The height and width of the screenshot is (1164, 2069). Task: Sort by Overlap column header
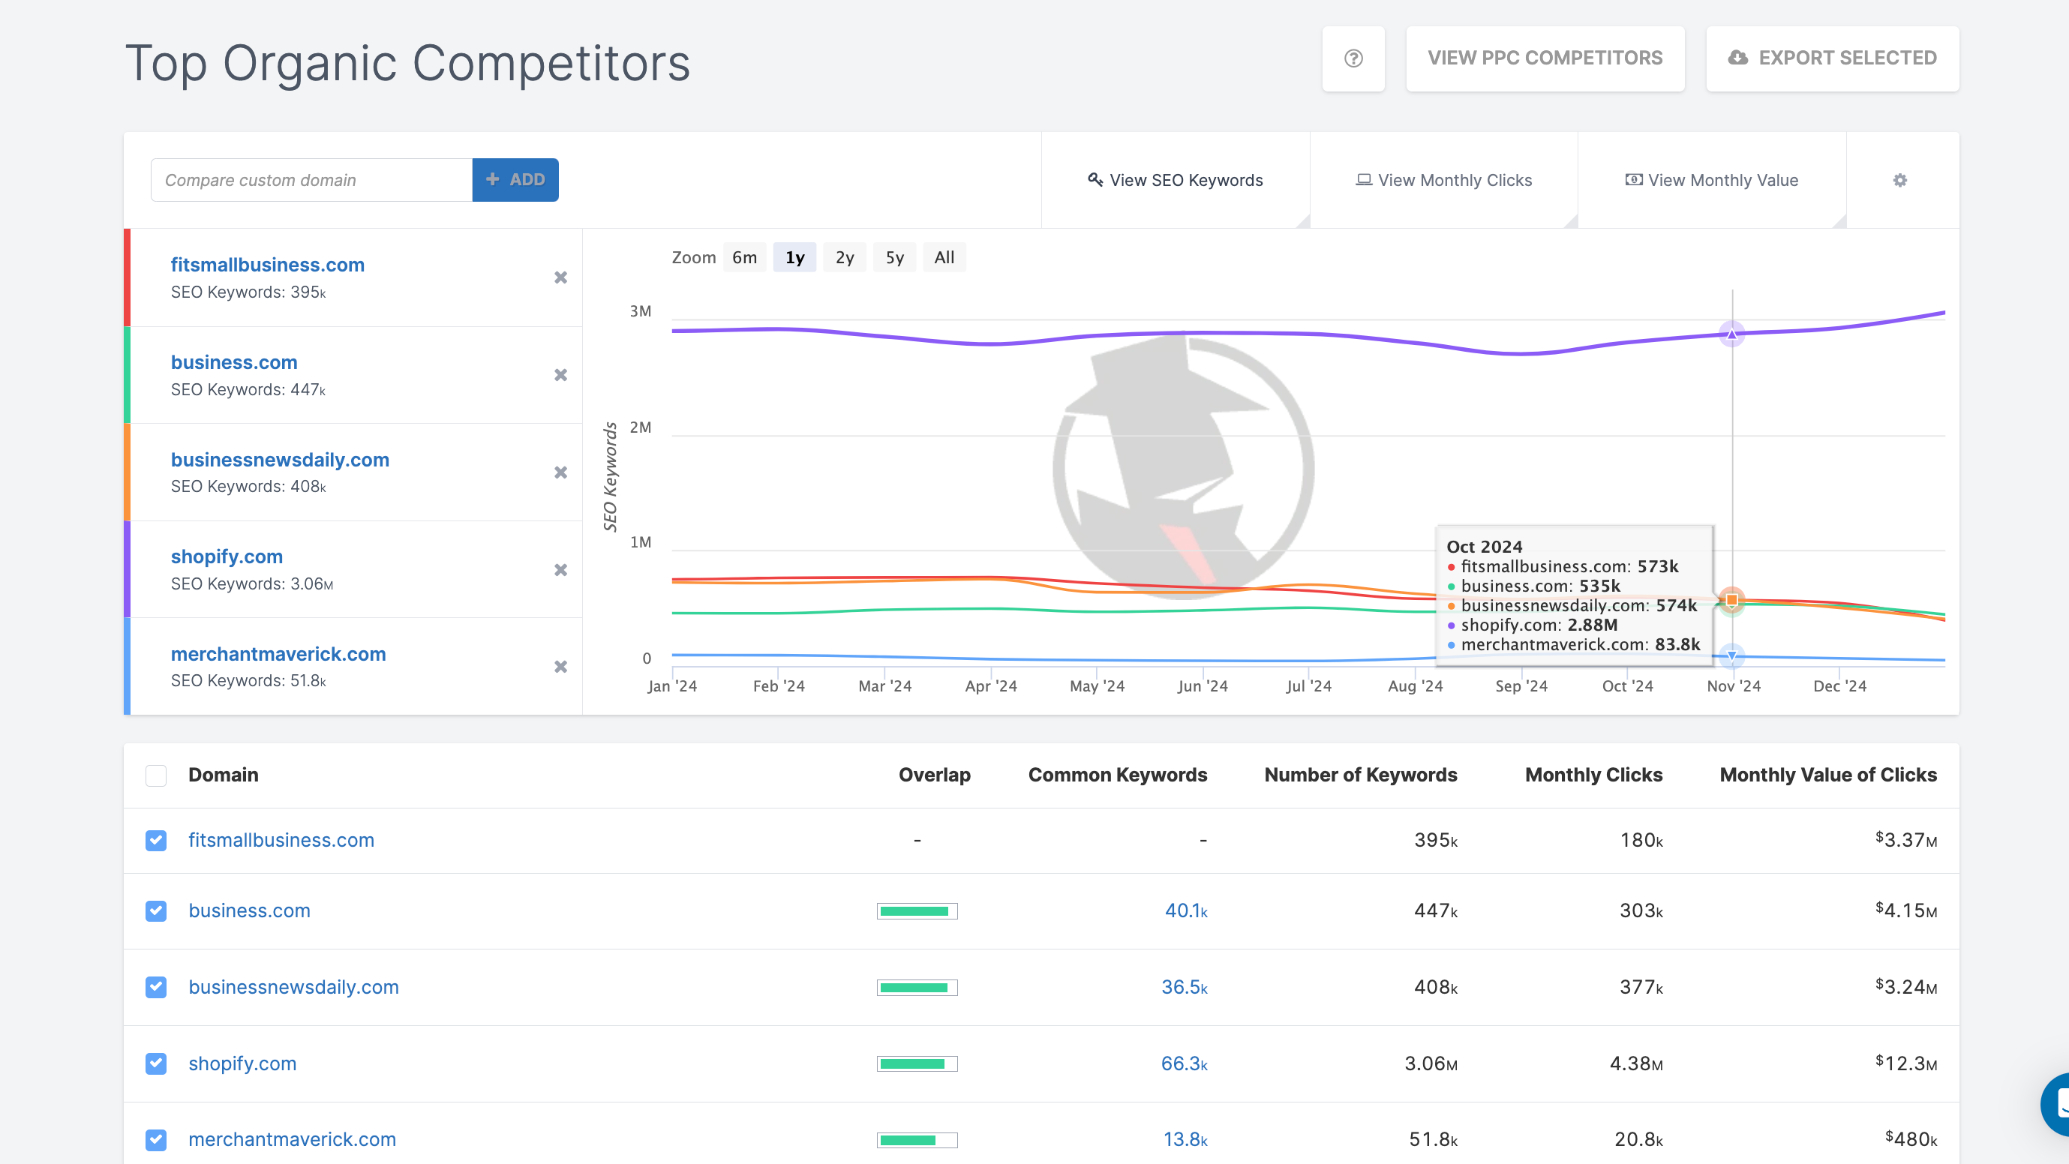pyautogui.click(x=934, y=775)
